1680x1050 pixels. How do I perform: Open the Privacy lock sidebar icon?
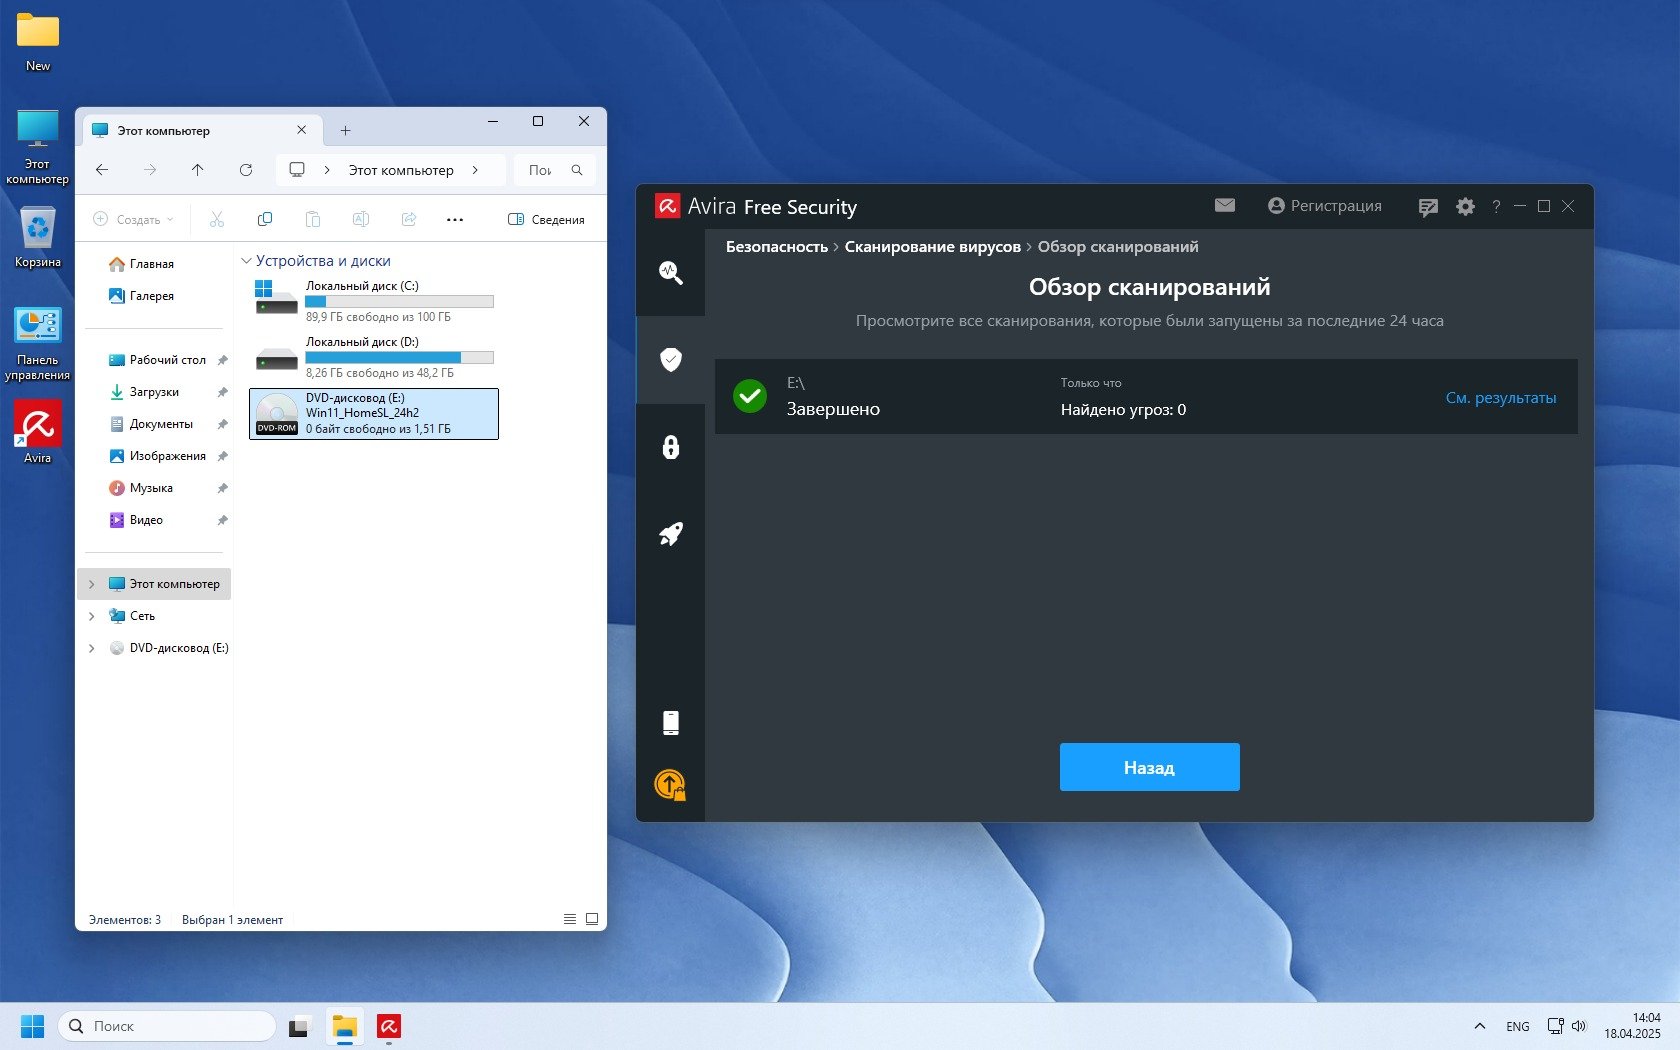pos(670,447)
